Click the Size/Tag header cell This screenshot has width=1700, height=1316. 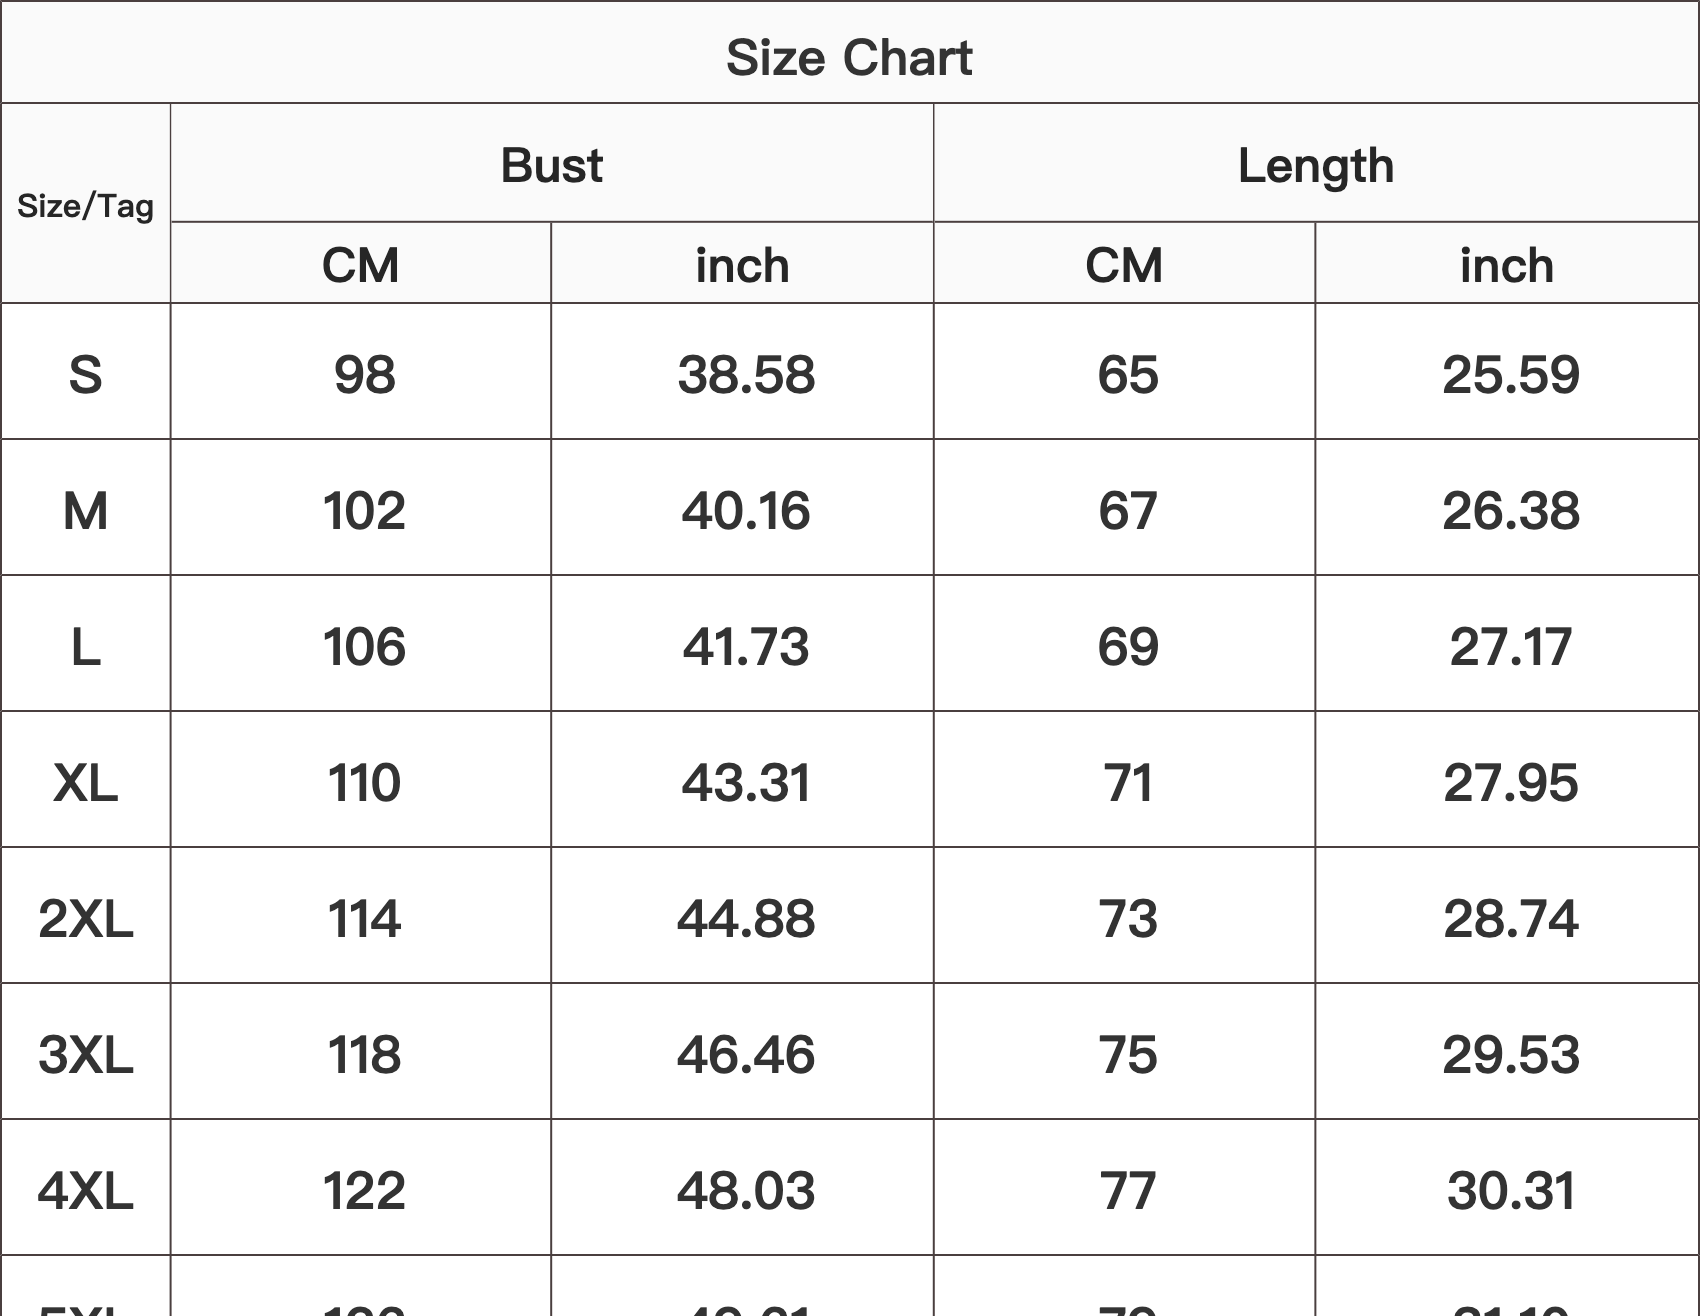pyautogui.click(x=85, y=206)
